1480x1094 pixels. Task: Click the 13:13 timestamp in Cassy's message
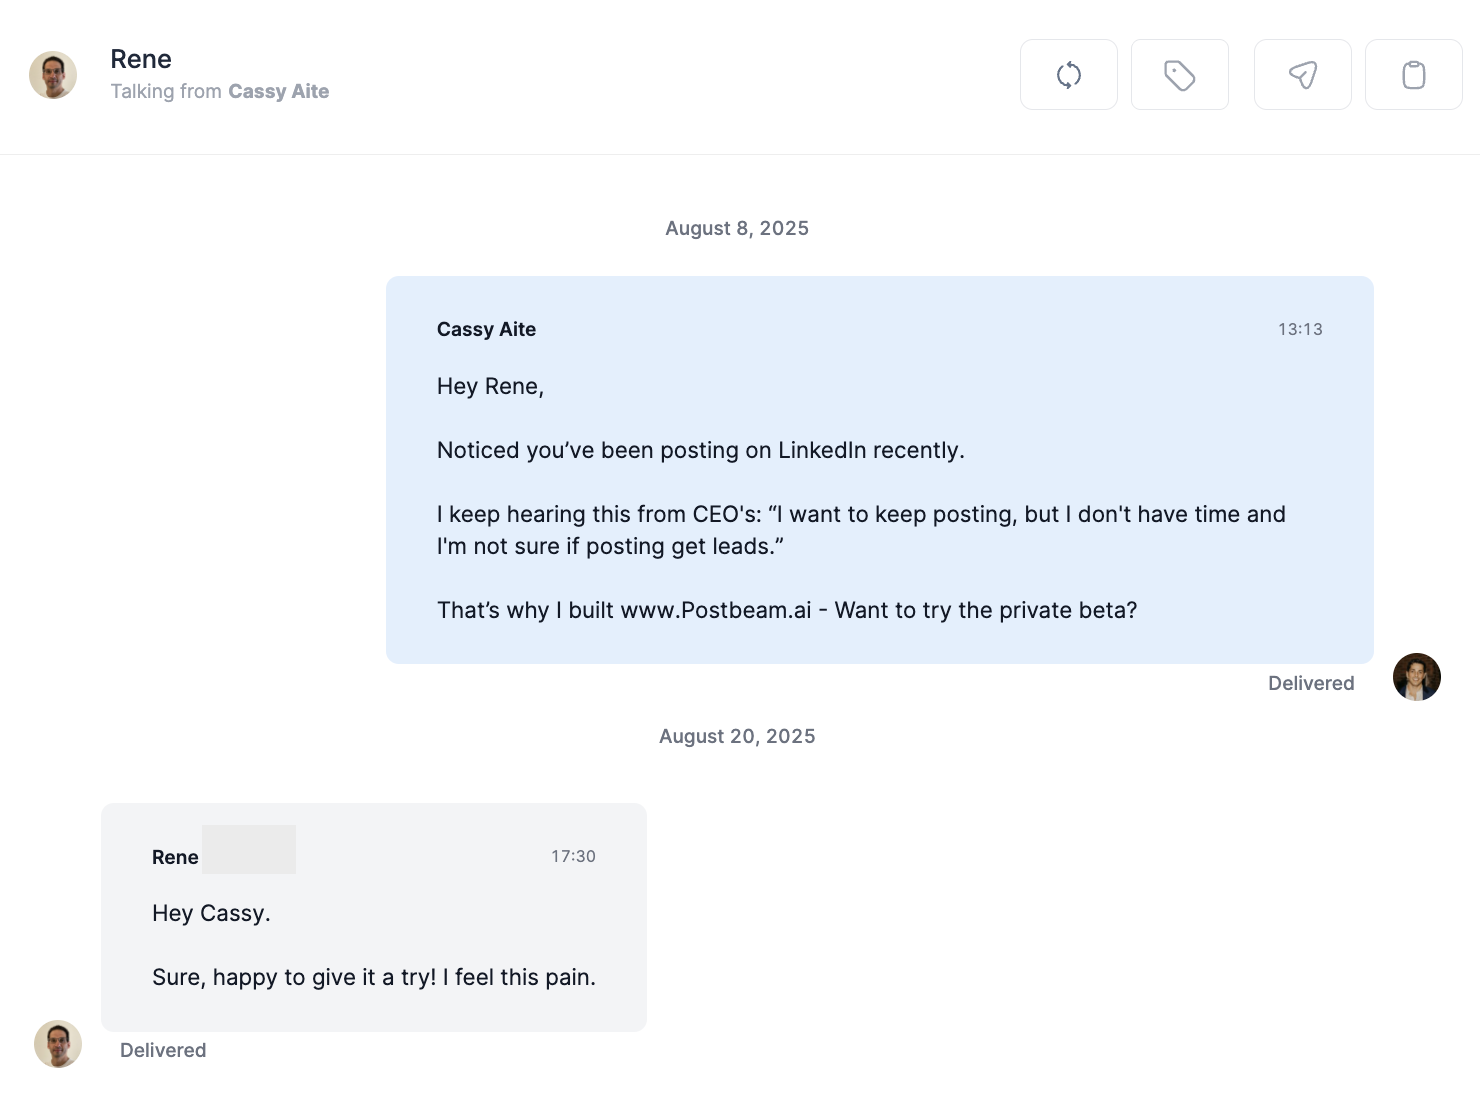click(1300, 329)
